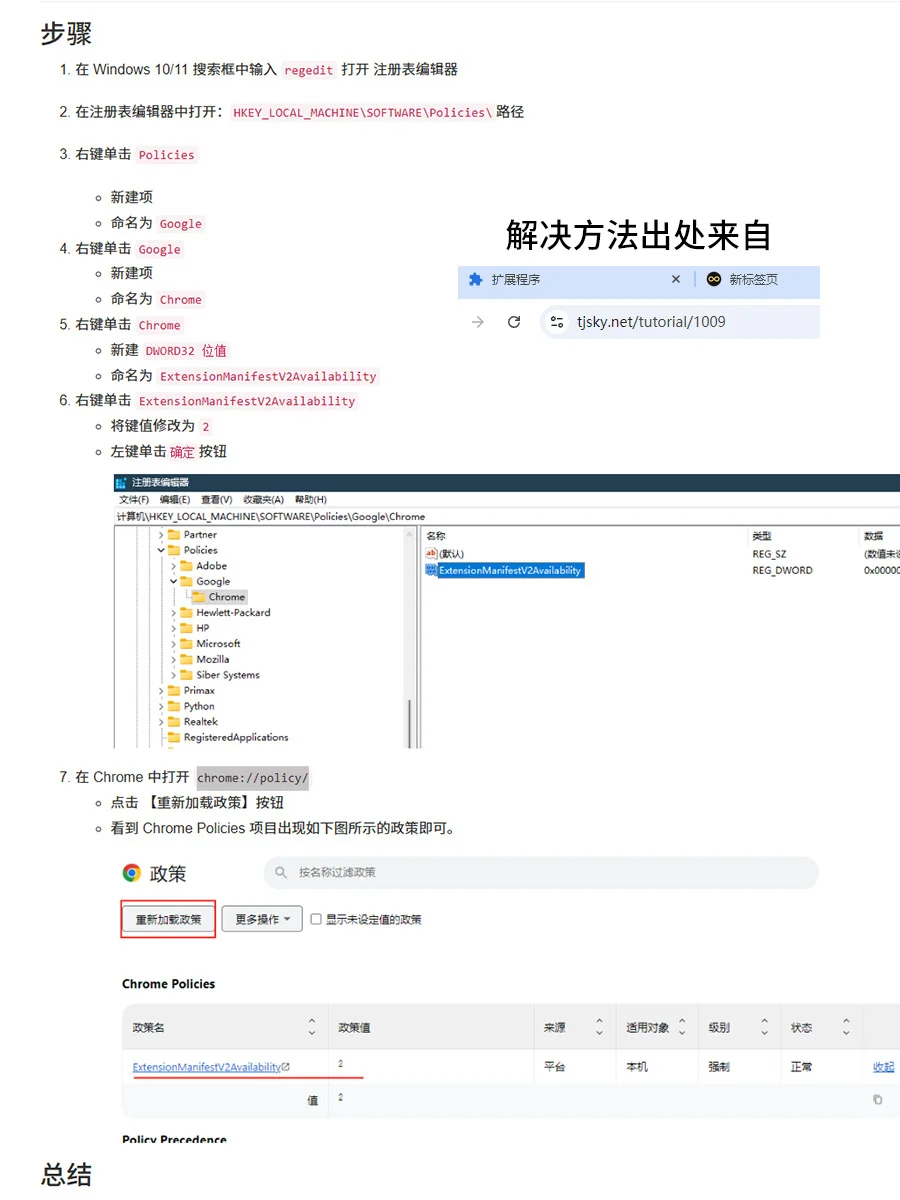Click the Chrome logo beside 政策 heading
The width and height of the screenshot is (900, 1200).
click(128, 872)
